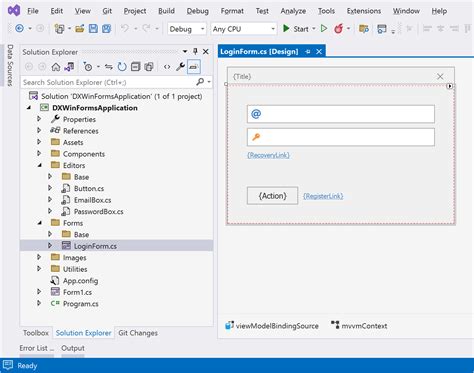Click the email input box on form
This screenshot has height=373, width=474.
[341, 114]
